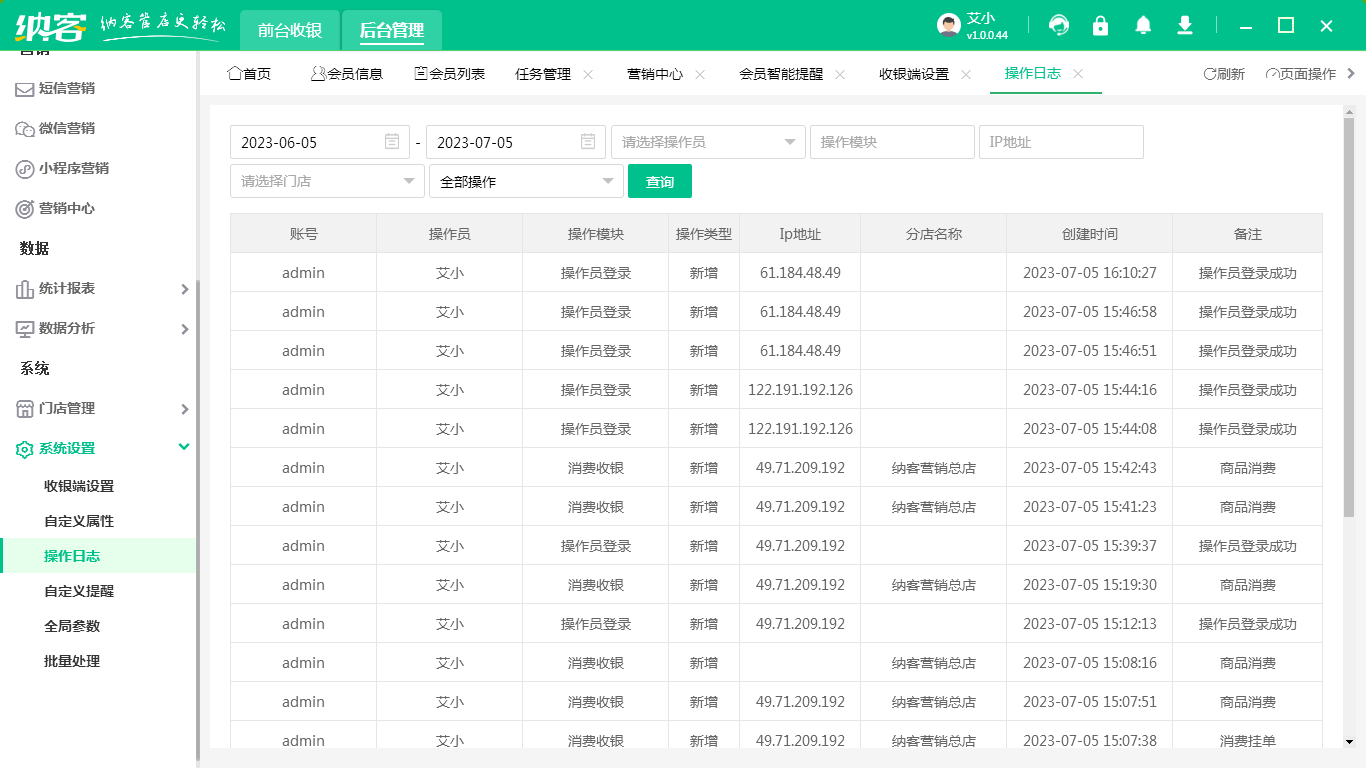Click the download arrow icon
The width and height of the screenshot is (1366, 768).
click(x=1185, y=26)
